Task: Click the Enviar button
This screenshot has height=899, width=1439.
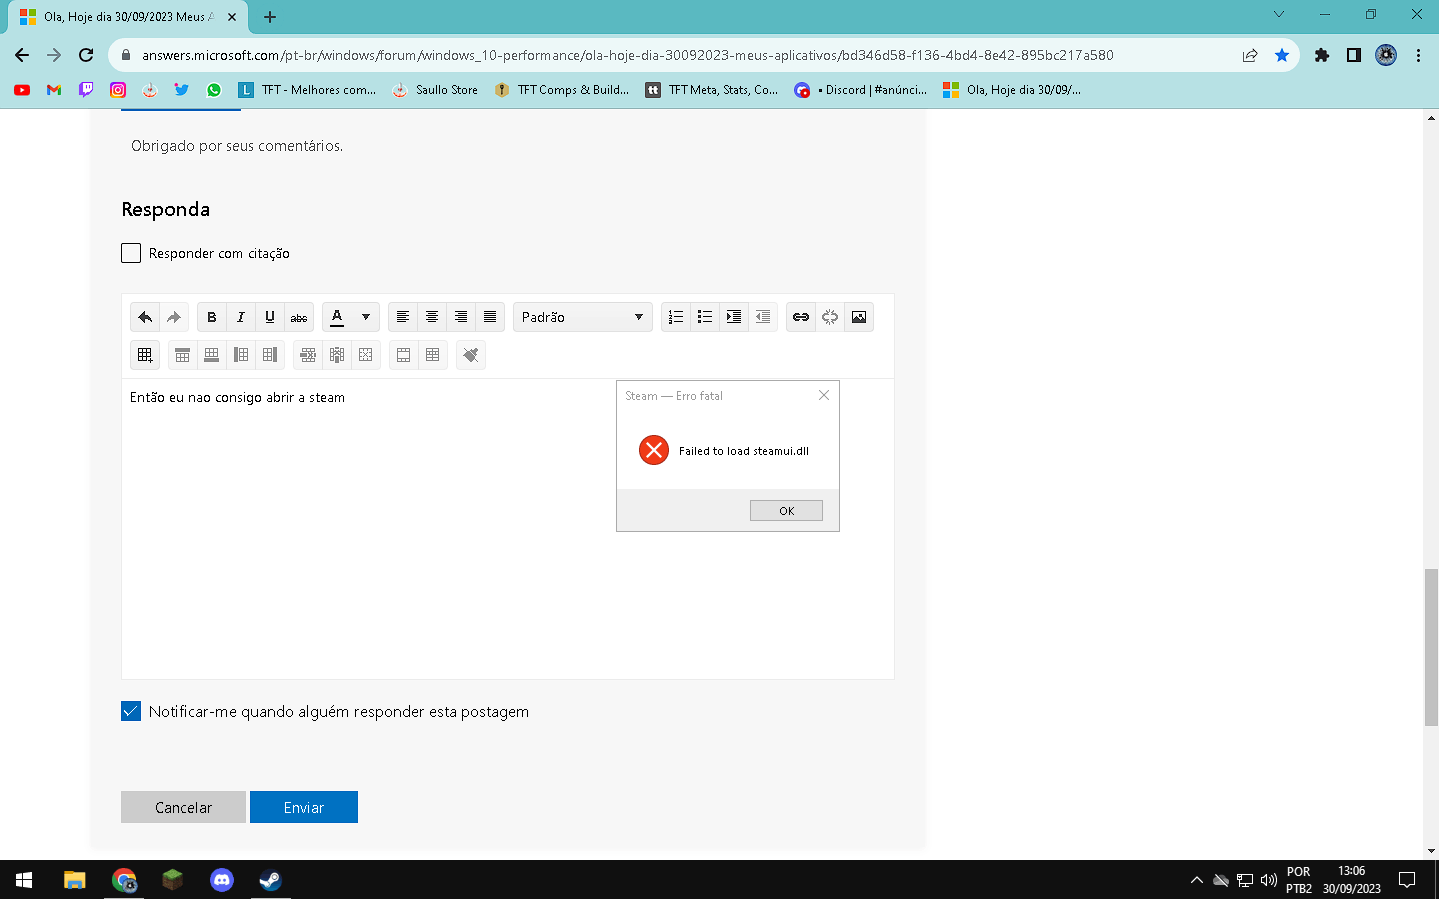Action: (304, 807)
